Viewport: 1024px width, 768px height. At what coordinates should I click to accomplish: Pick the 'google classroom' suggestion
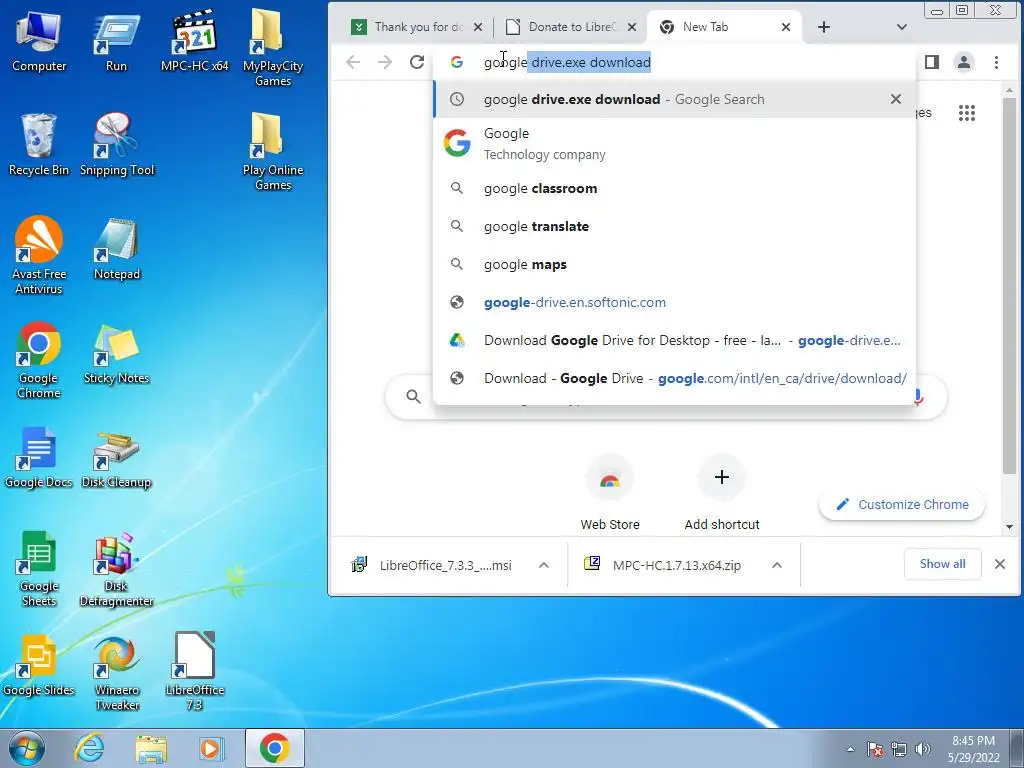tap(675, 189)
